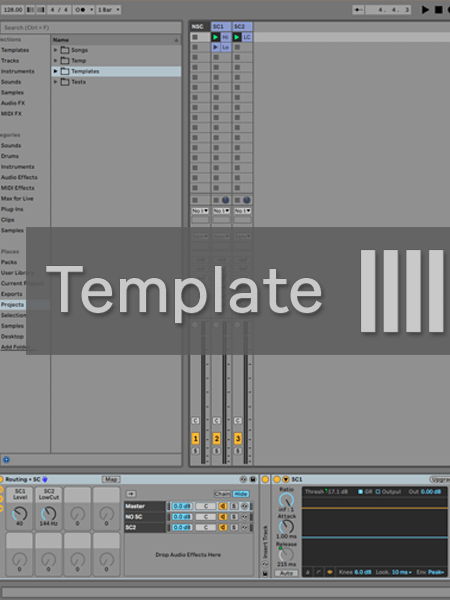This screenshot has width=450, height=600.
Task: Expand the Songs folder in browser
Action: coord(55,50)
